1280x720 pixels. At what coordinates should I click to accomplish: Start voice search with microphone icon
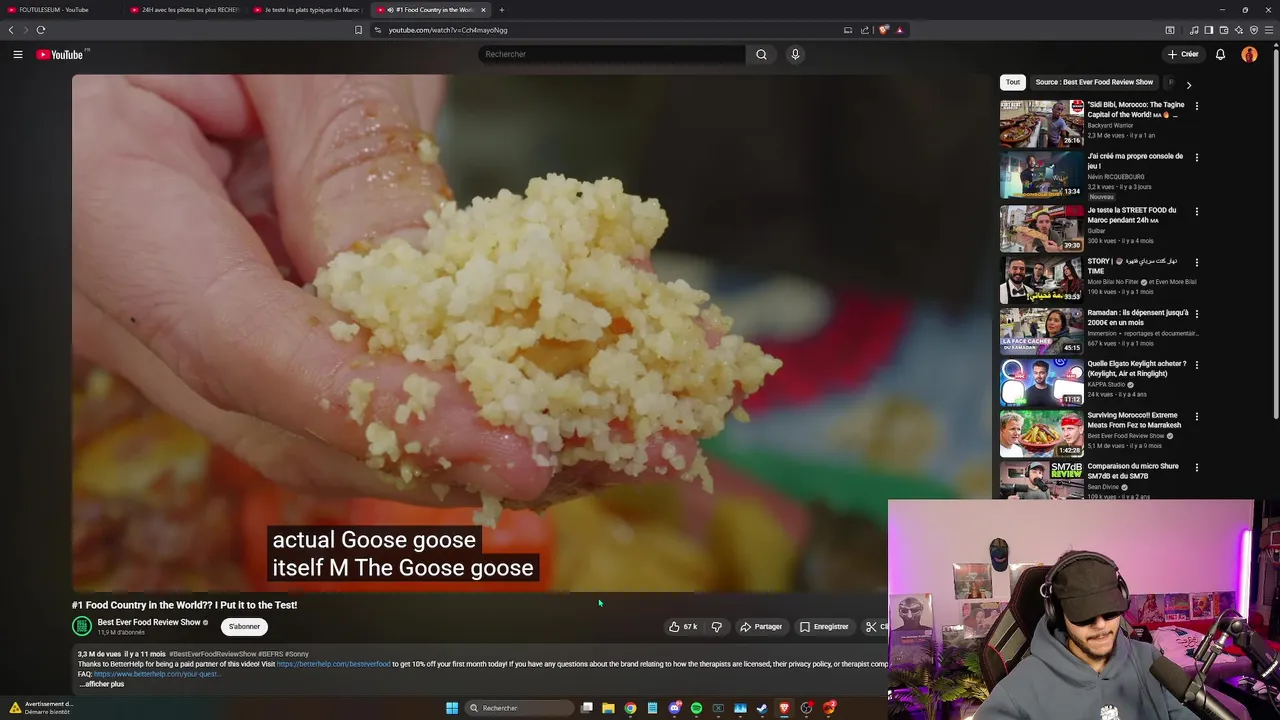click(x=795, y=54)
